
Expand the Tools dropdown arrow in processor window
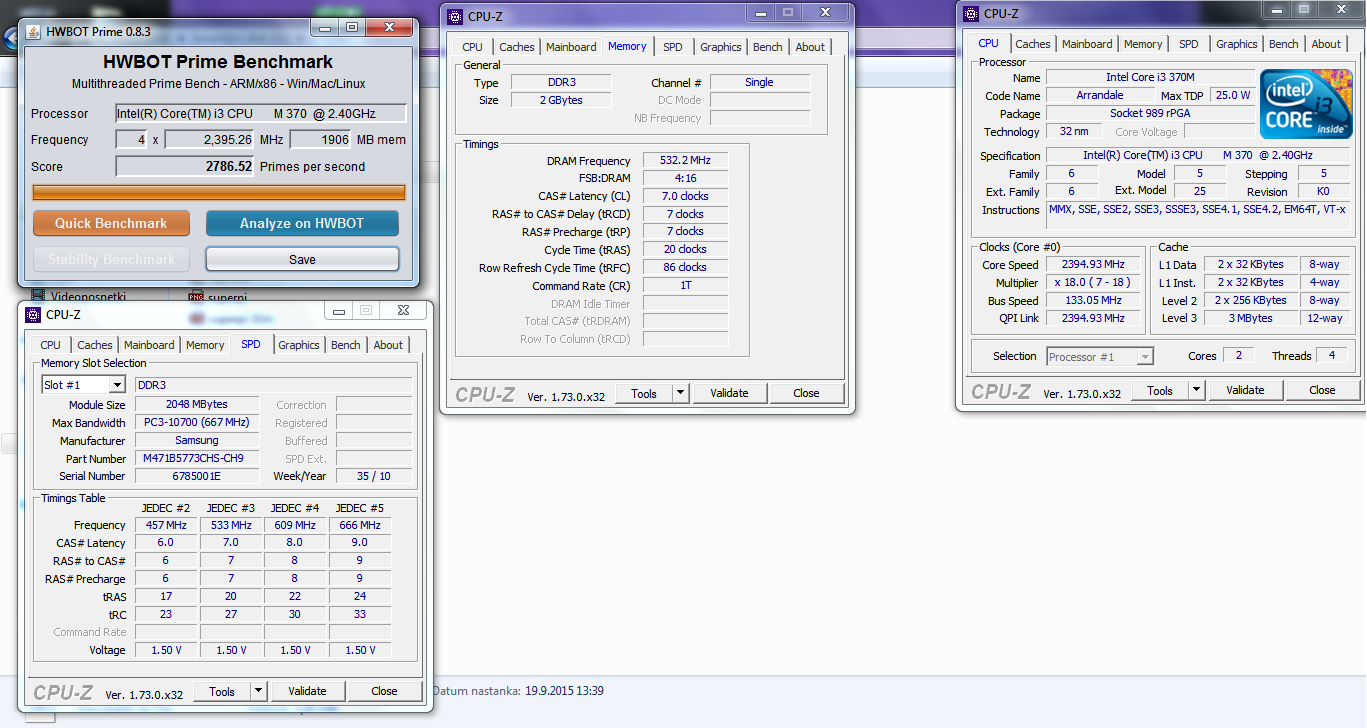click(x=1197, y=390)
